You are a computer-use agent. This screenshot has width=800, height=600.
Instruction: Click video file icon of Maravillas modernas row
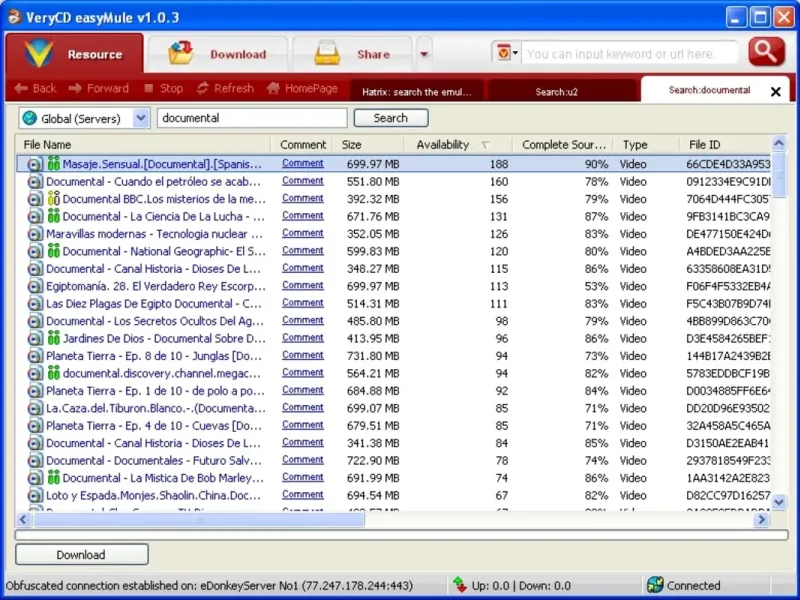click(35, 234)
